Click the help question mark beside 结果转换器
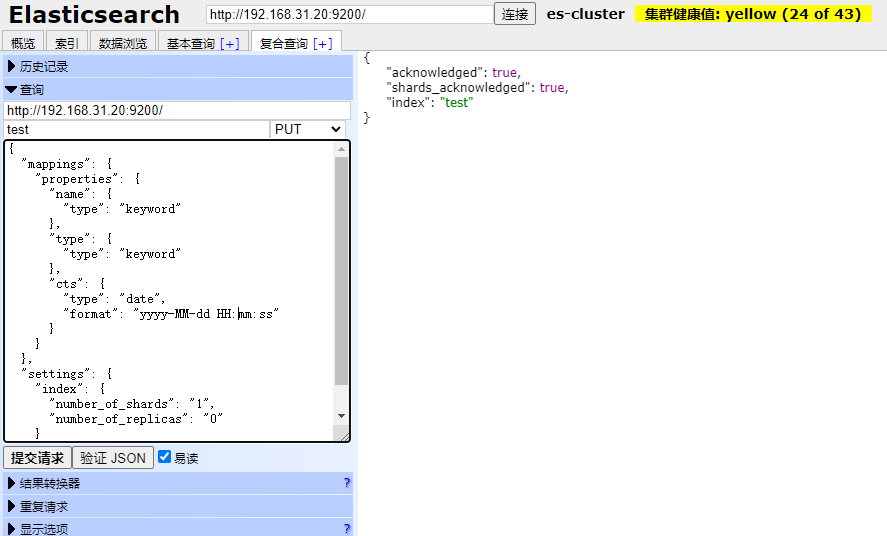Viewport: 887px width, 536px height. [x=347, y=483]
